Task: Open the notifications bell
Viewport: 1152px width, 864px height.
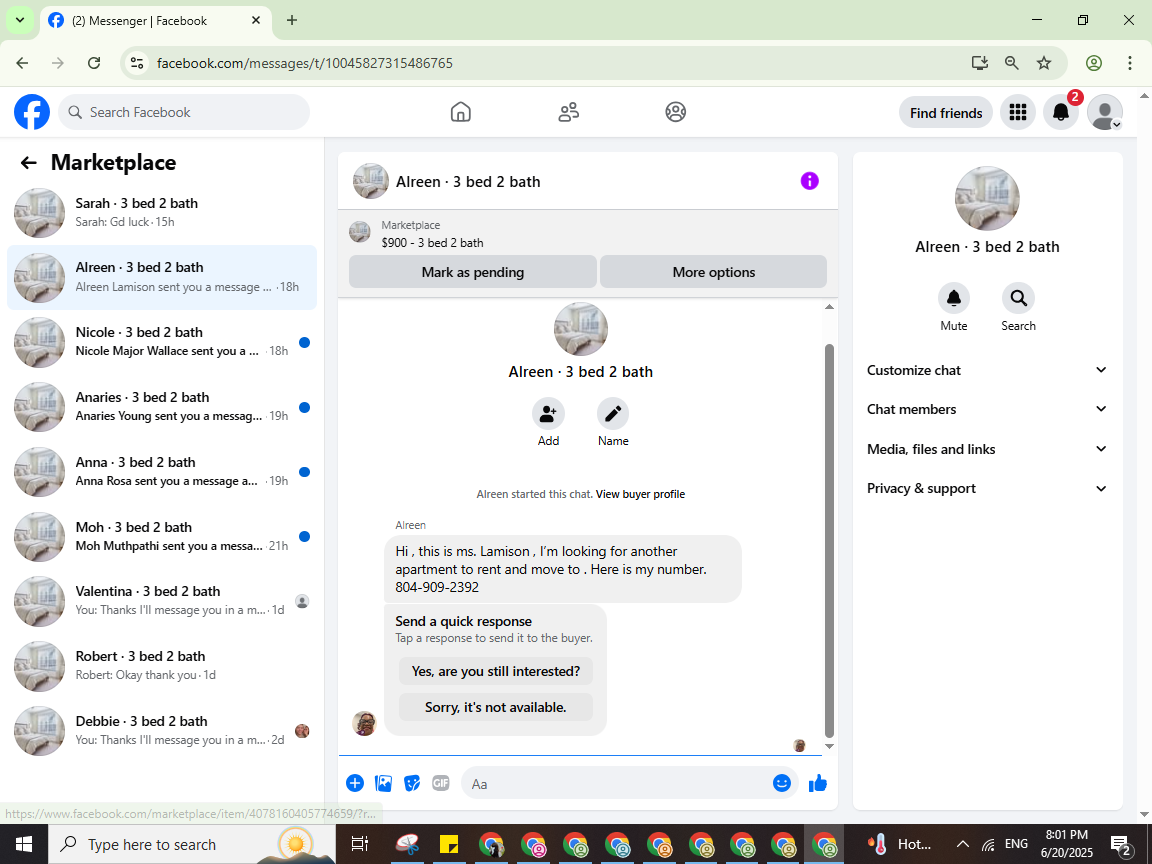Action: 1061,112
